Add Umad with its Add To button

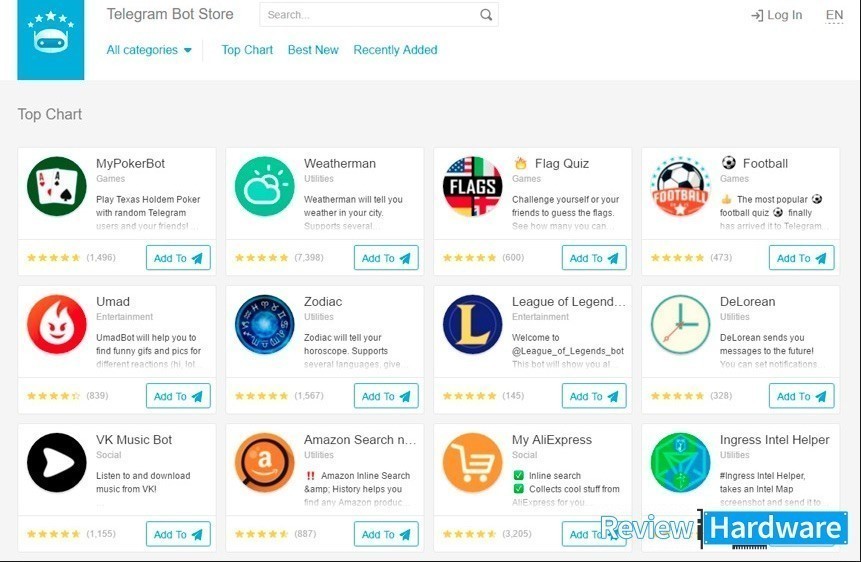pos(178,396)
